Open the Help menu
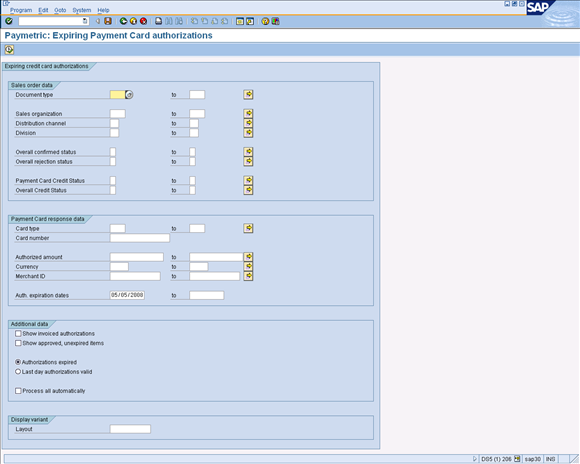This screenshot has height=464, width=580. click(x=103, y=10)
